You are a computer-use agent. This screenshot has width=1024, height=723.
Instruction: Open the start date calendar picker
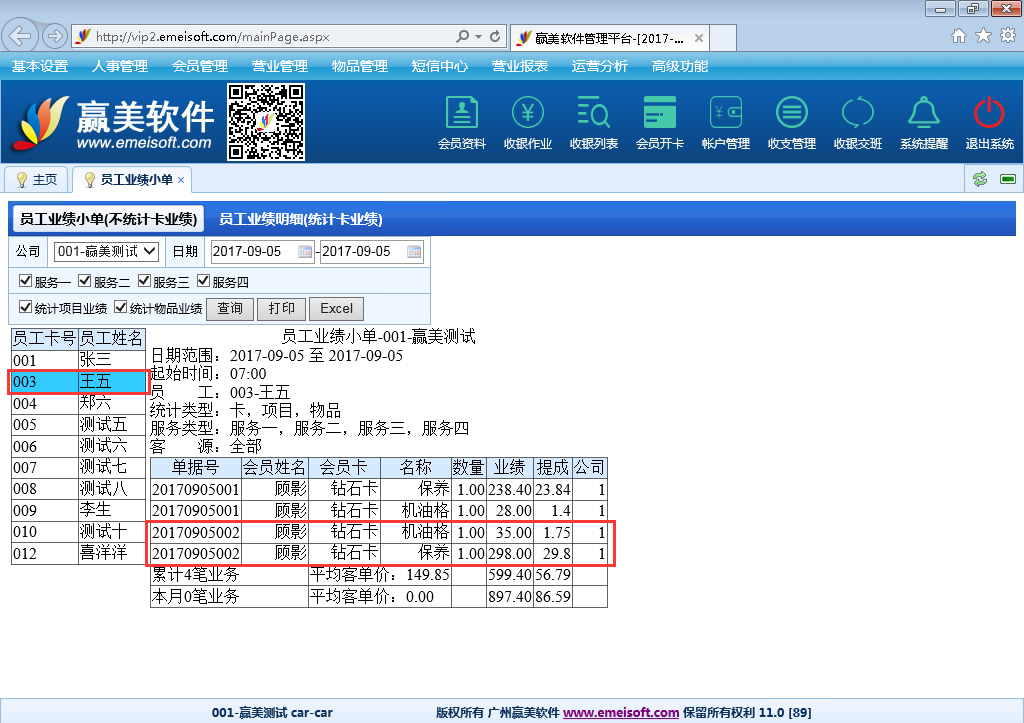click(x=305, y=252)
